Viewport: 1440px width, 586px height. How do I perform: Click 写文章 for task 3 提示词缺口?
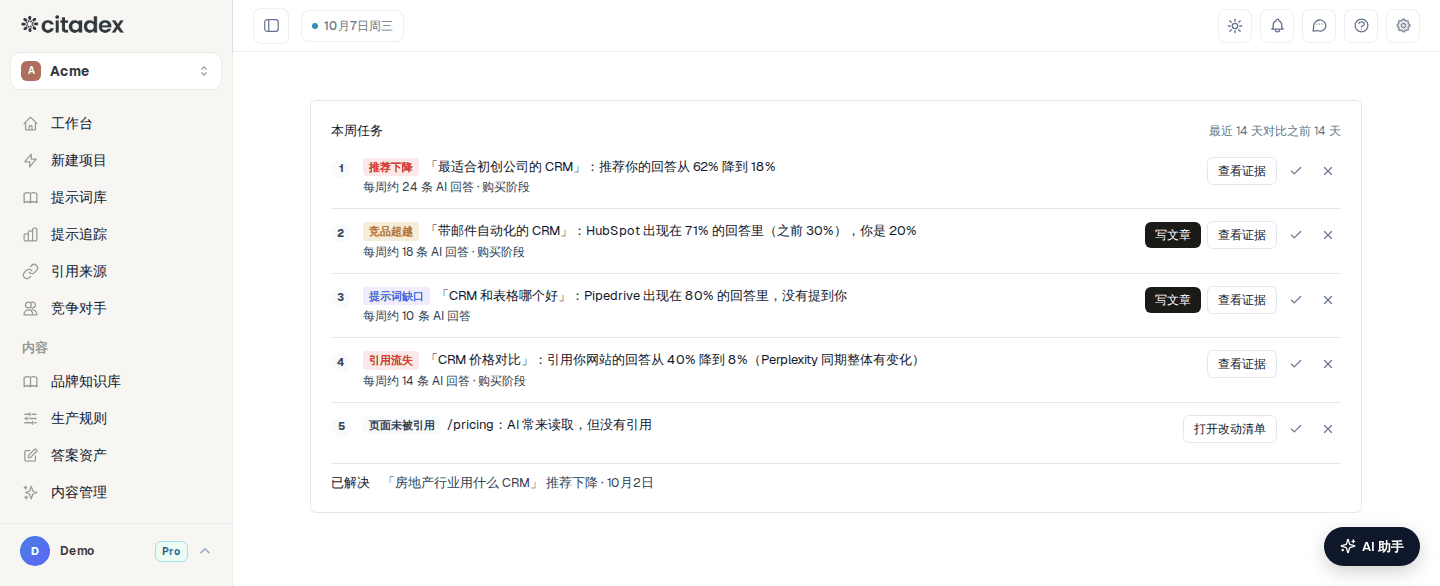[1173, 300]
